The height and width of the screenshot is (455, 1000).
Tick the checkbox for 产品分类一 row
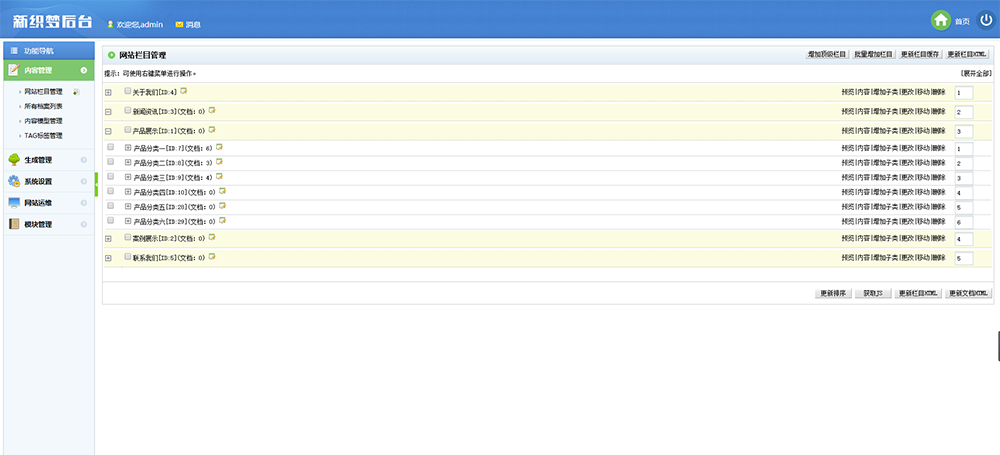pyautogui.click(x=110, y=148)
